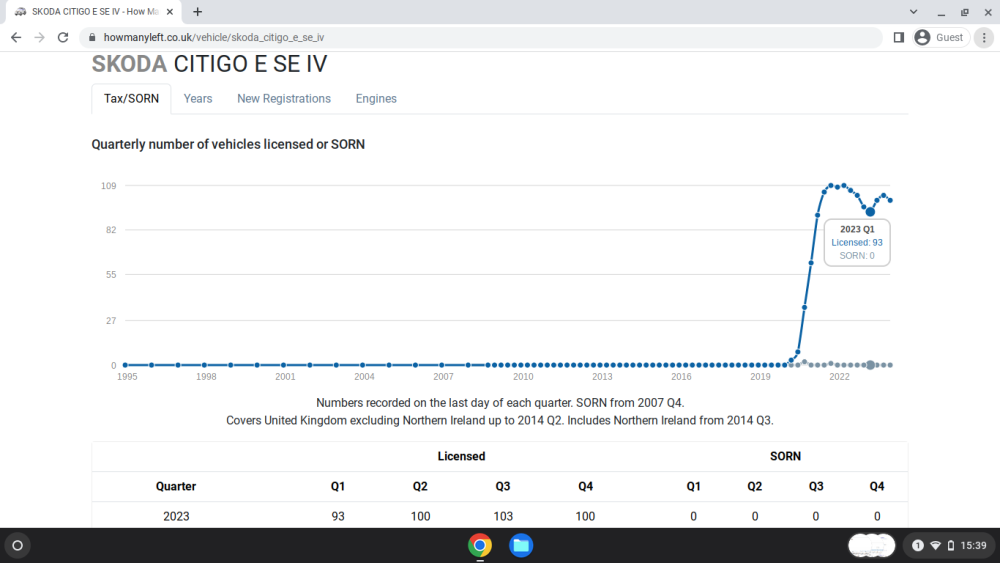Image resolution: width=1000 pixels, height=563 pixels.
Task: Switch to the Tax/SORN tab
Action: (131, 99)
